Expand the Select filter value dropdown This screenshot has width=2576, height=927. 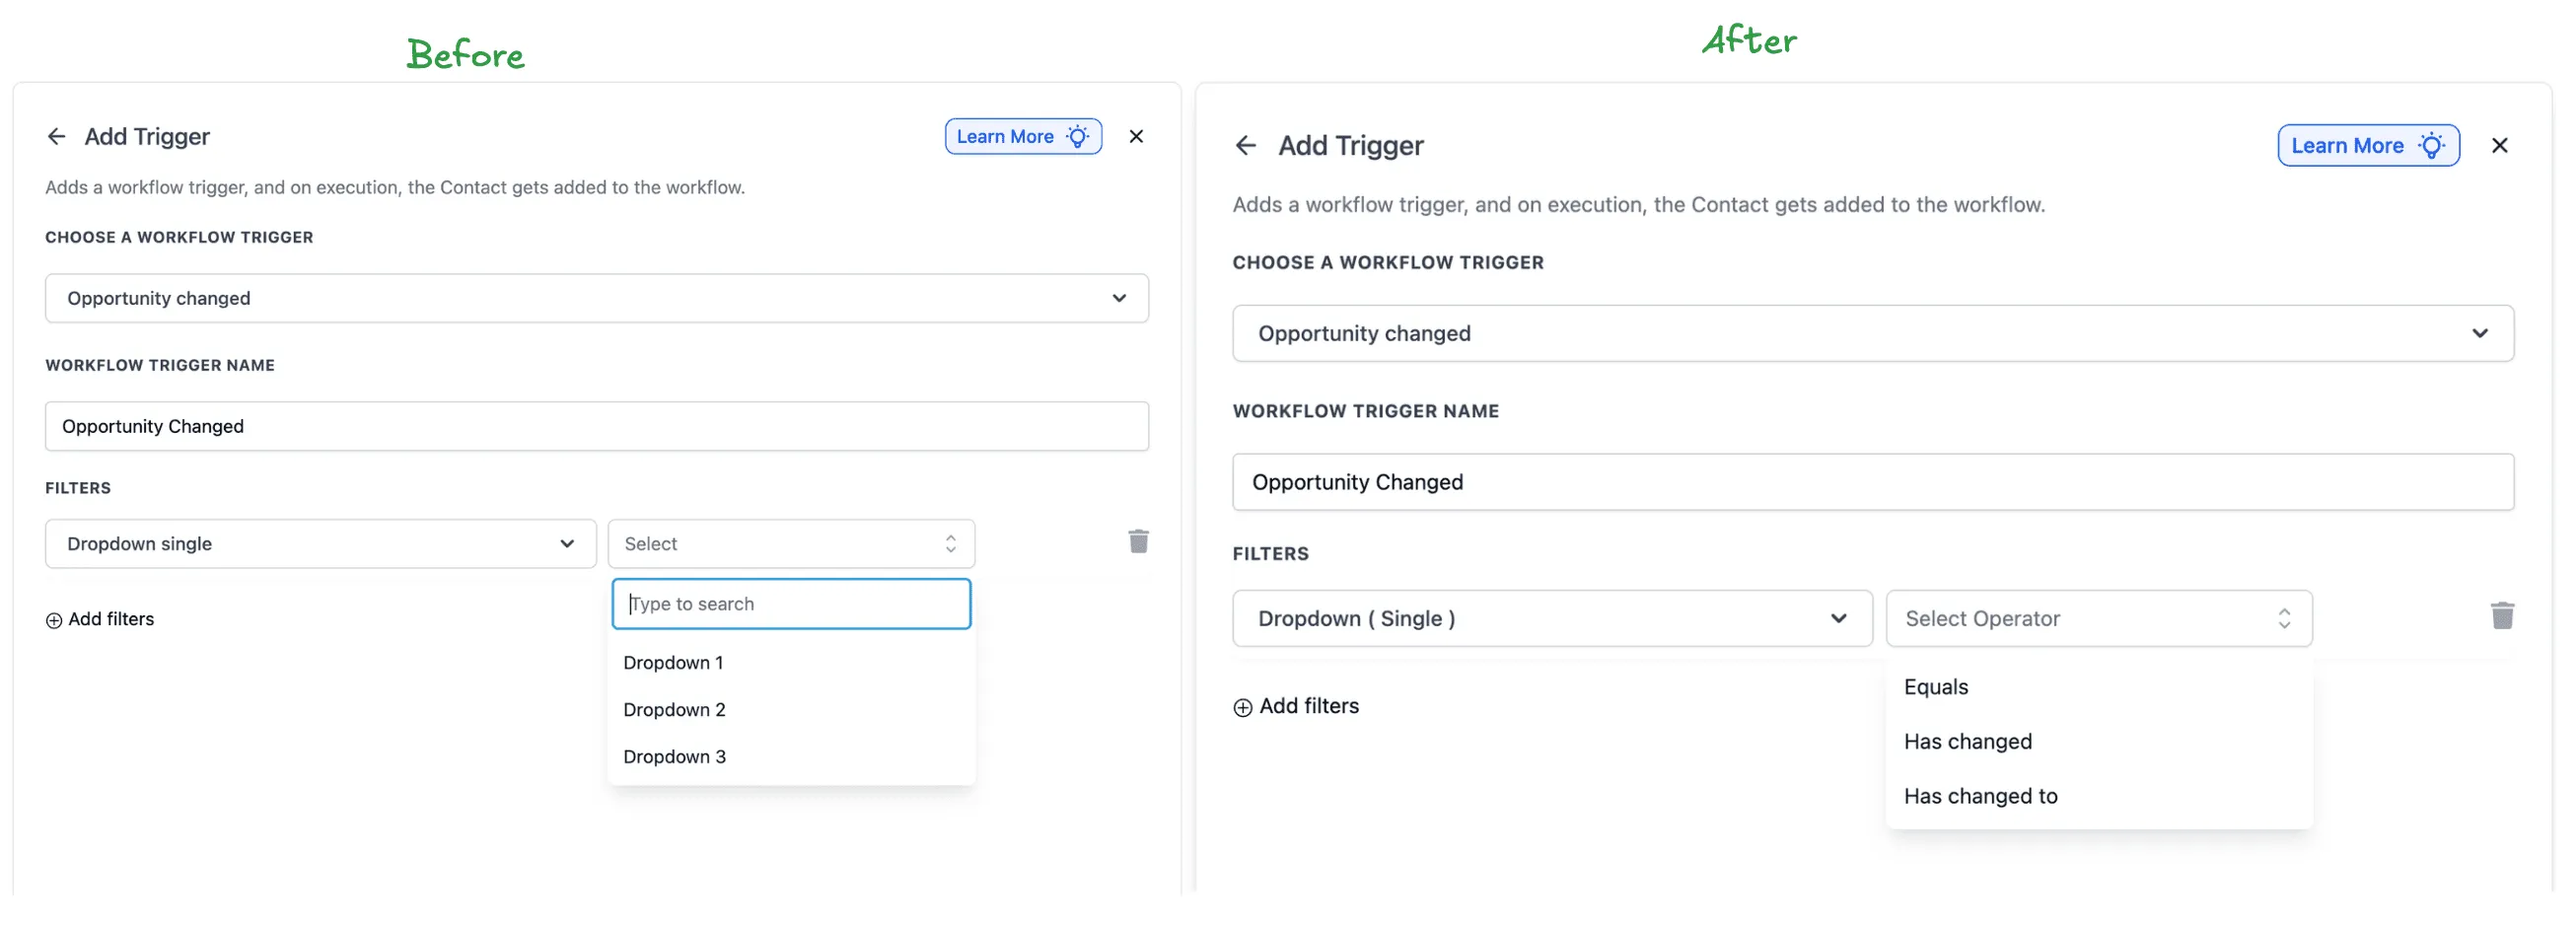coord(790,543)
